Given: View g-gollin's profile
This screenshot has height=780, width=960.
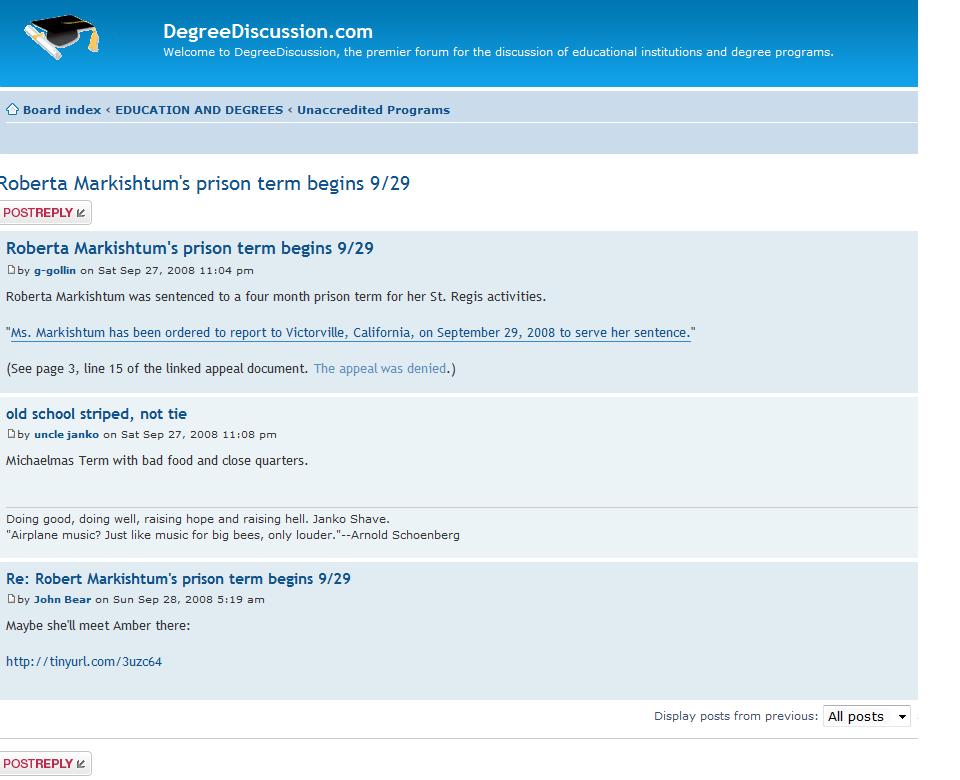Looking at the screenshot, I should tap(54, 271).
